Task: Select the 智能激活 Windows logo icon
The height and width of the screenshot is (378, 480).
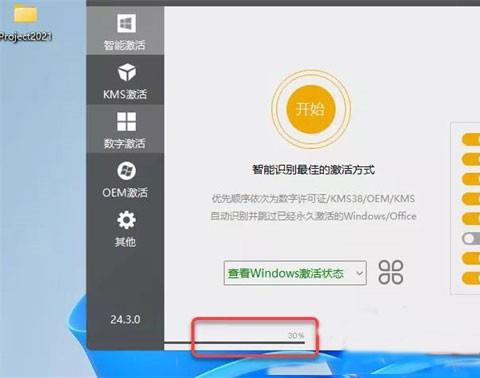Action: point(127,23)
